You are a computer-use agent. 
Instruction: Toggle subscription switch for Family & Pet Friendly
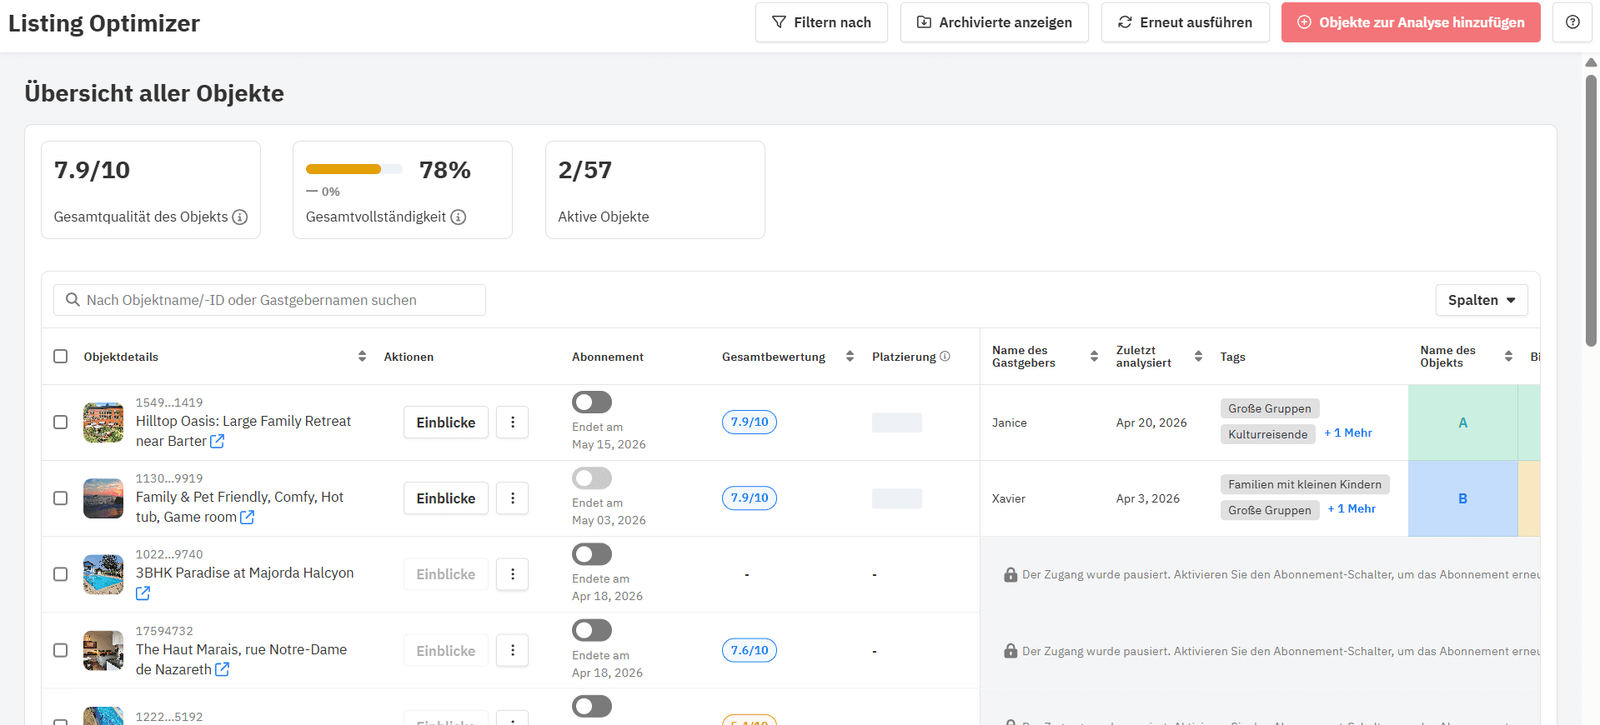(x=592, y=478)
